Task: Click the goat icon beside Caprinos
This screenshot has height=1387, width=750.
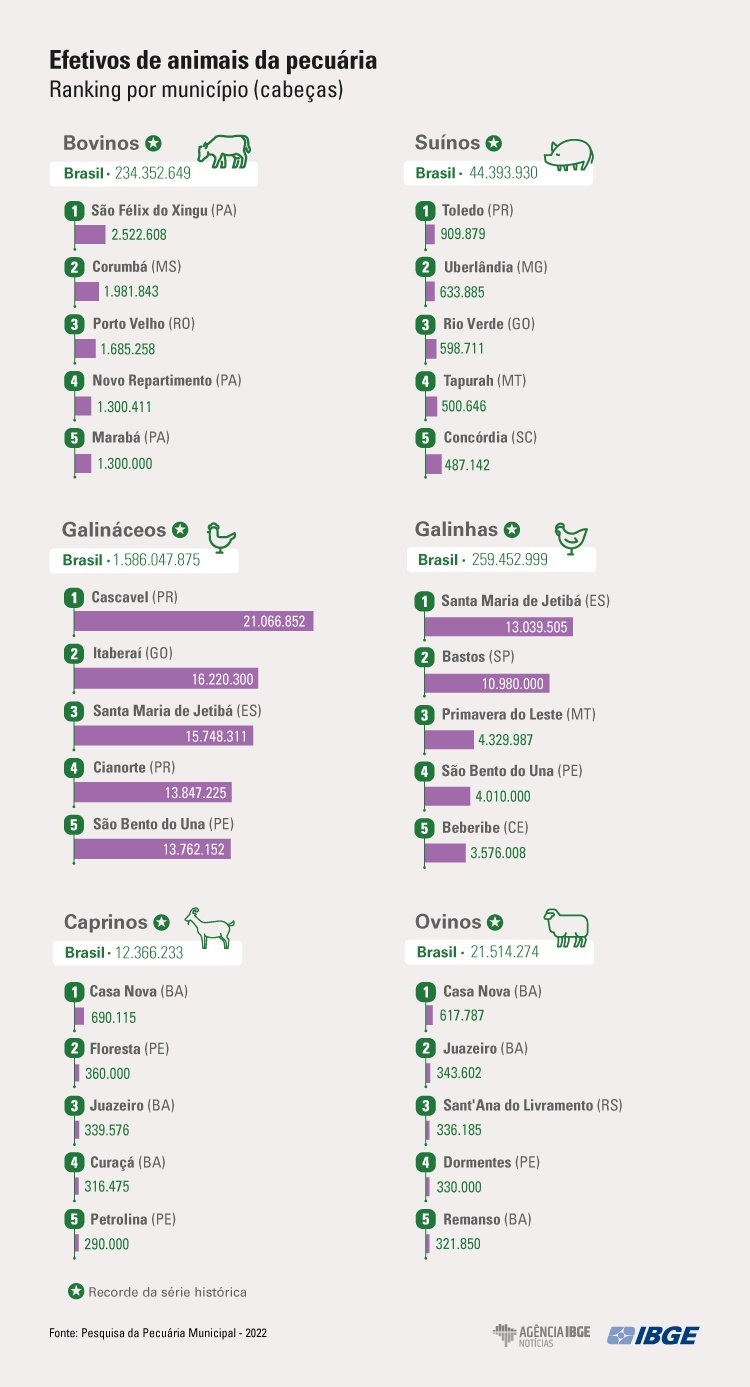Action: click(x=209, y=927)
